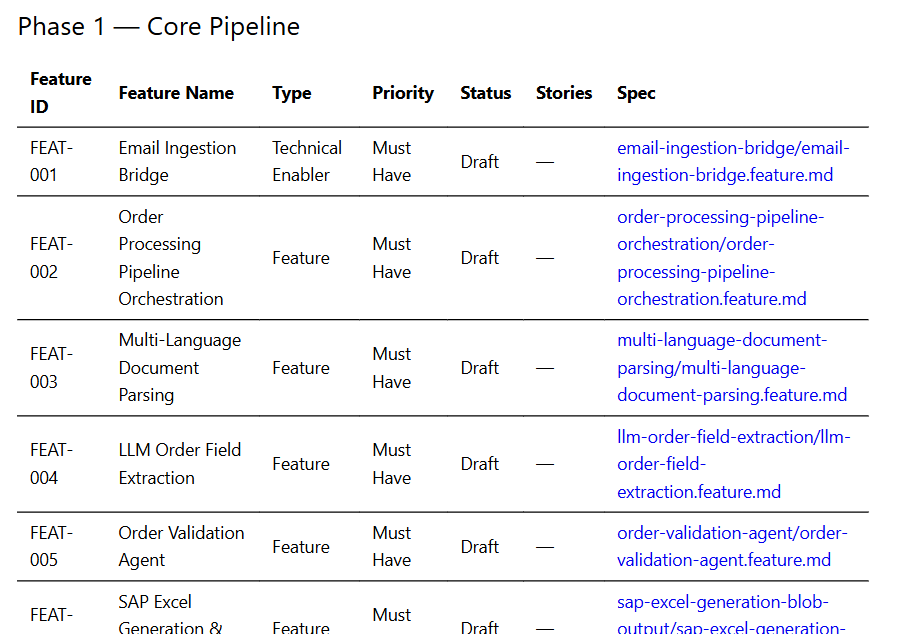This screenshot has width=915, height=634.
Task: Open llm-order-field-extraction spec link
Action: coord(734,464)
